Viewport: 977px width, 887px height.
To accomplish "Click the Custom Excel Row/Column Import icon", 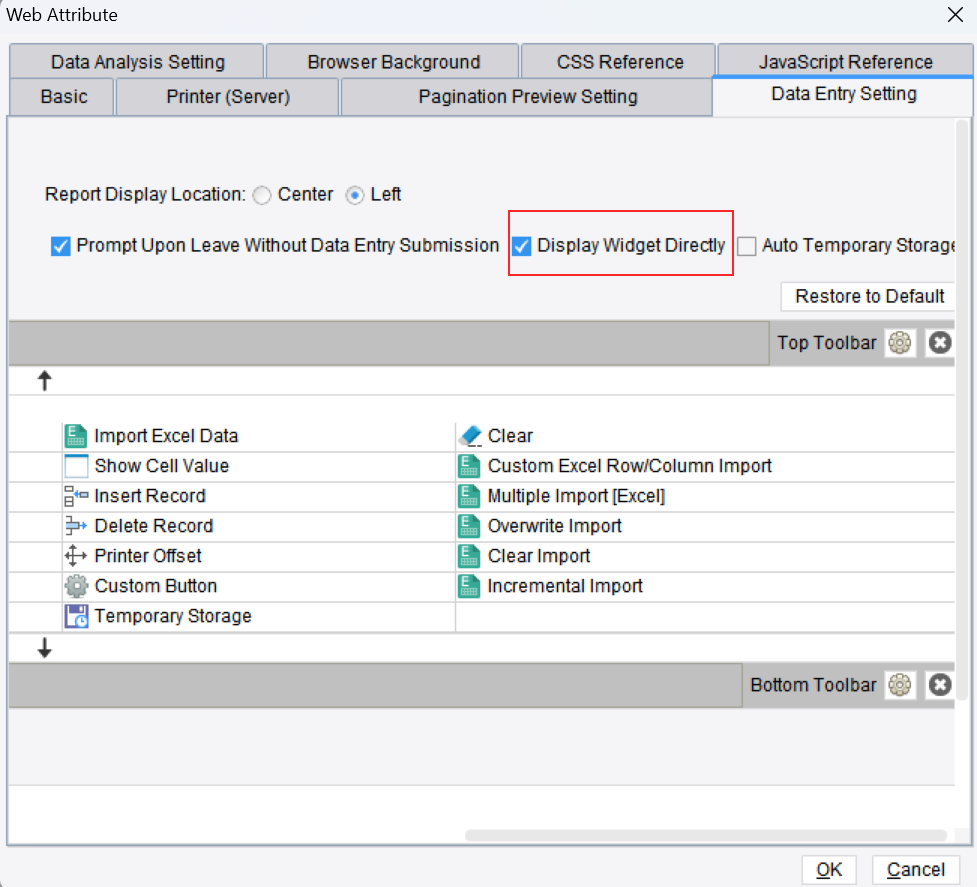I will (469, 466).
